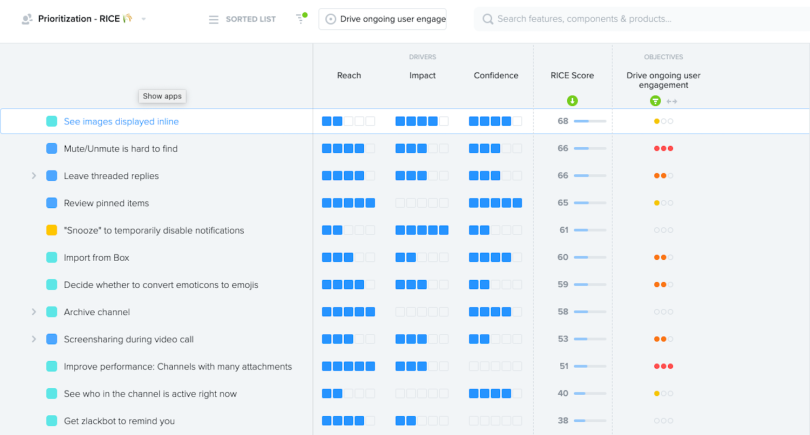The height and width of the screenshot is (435, 810).
Task: Open the Prioritization RICE view dropdown arrow
Action: coord(144,19)
